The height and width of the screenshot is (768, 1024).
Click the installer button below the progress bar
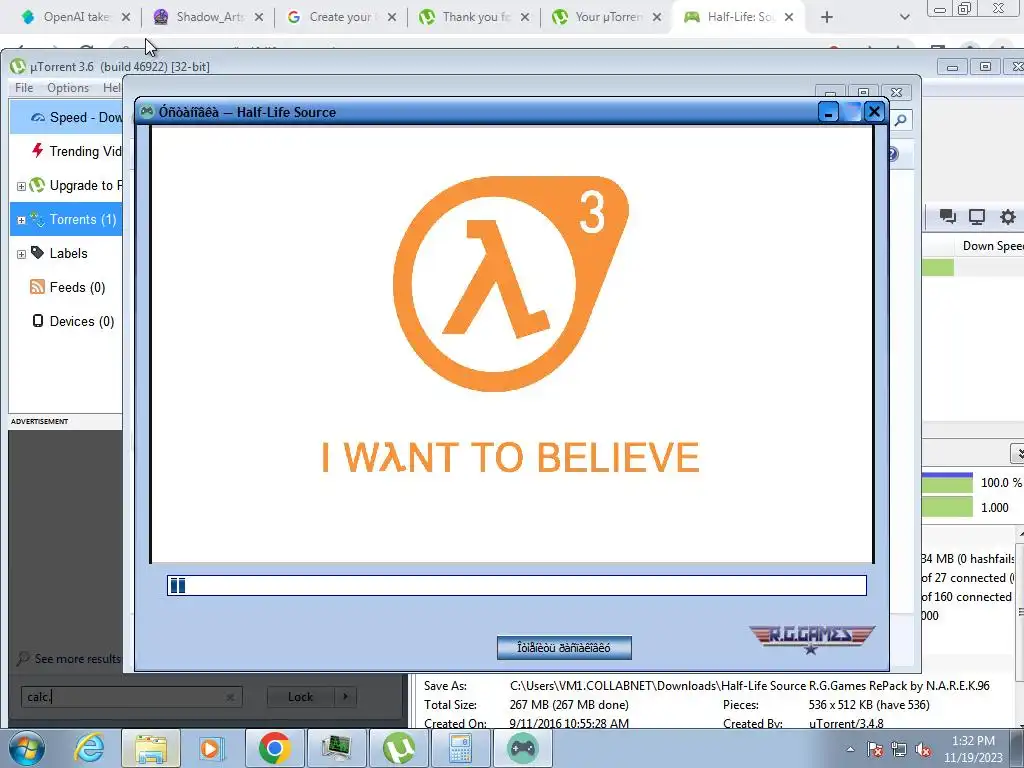pyautogui.click(x=564, y=648)
